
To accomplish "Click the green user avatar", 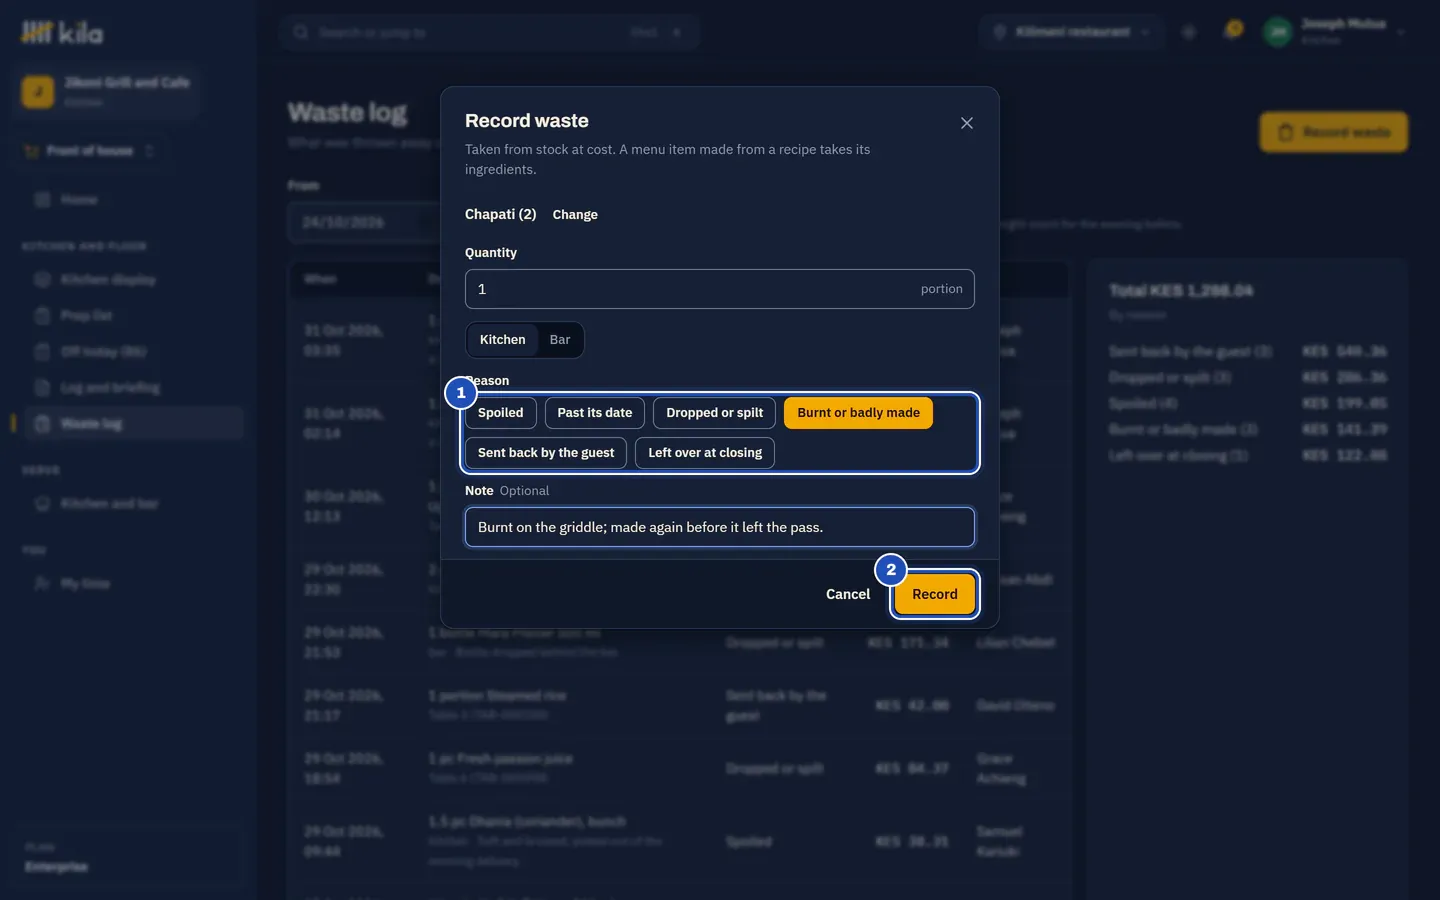I will 1277,32.
